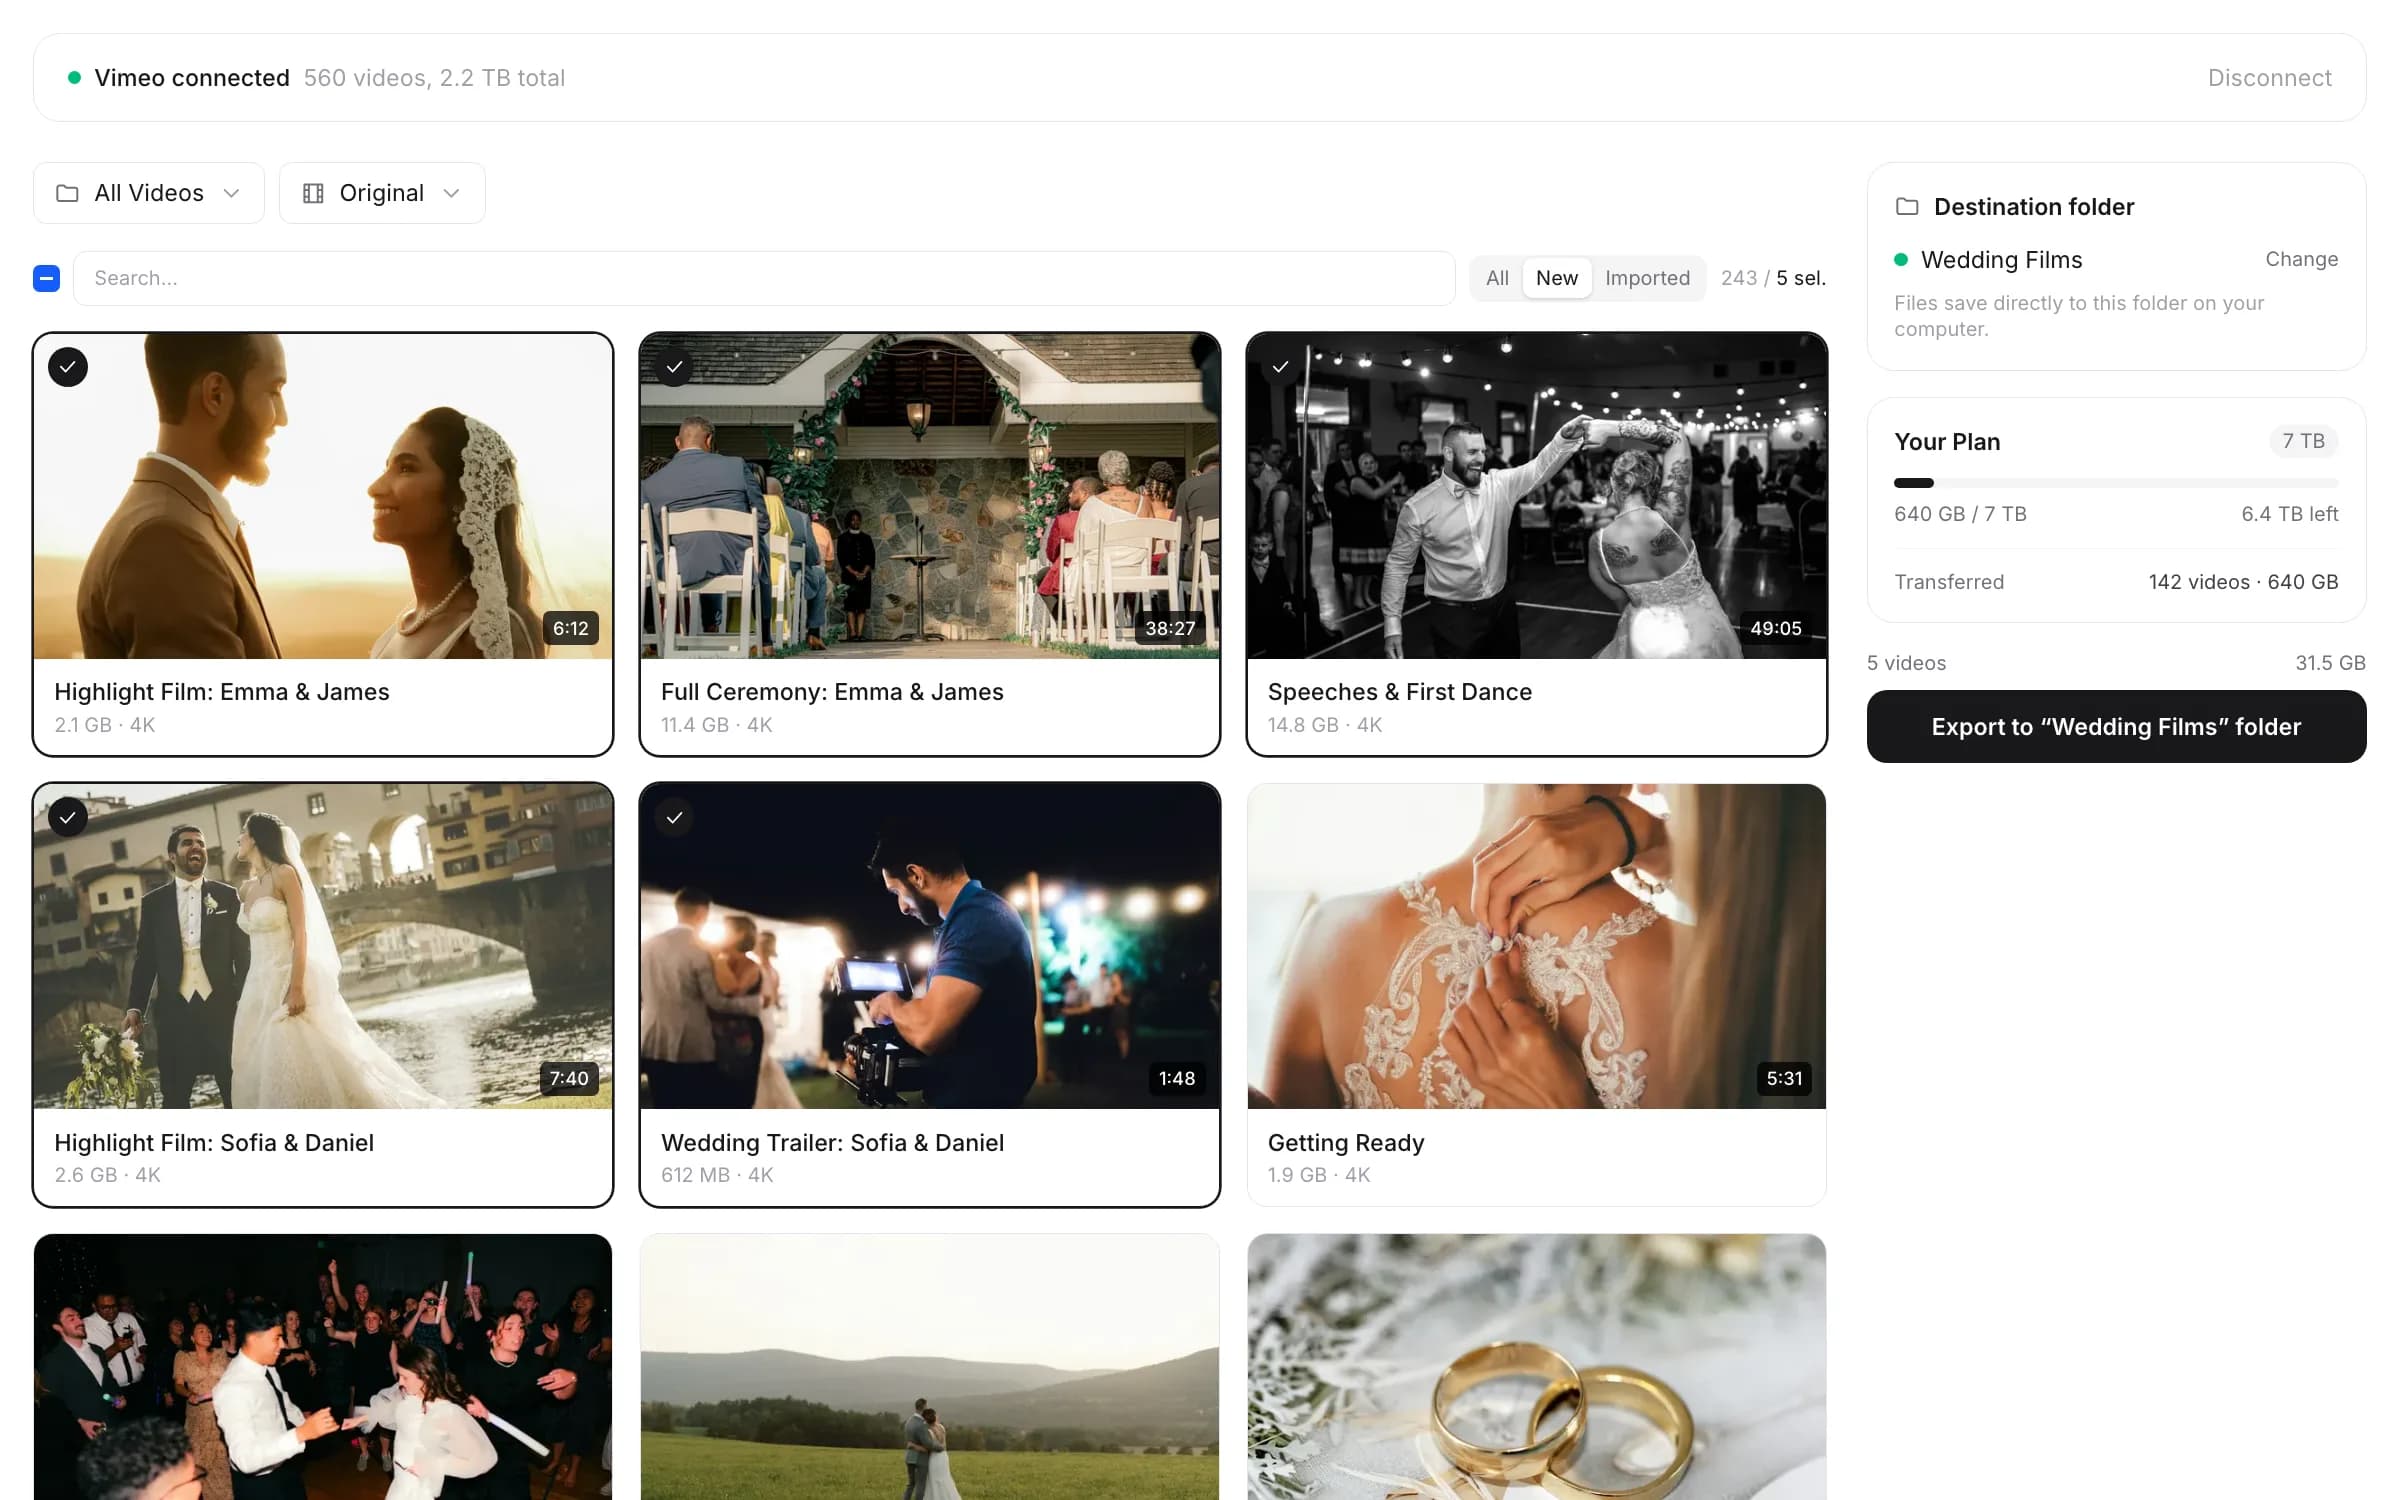
Task: Switch to the New filter tab
Action: 1557,278
